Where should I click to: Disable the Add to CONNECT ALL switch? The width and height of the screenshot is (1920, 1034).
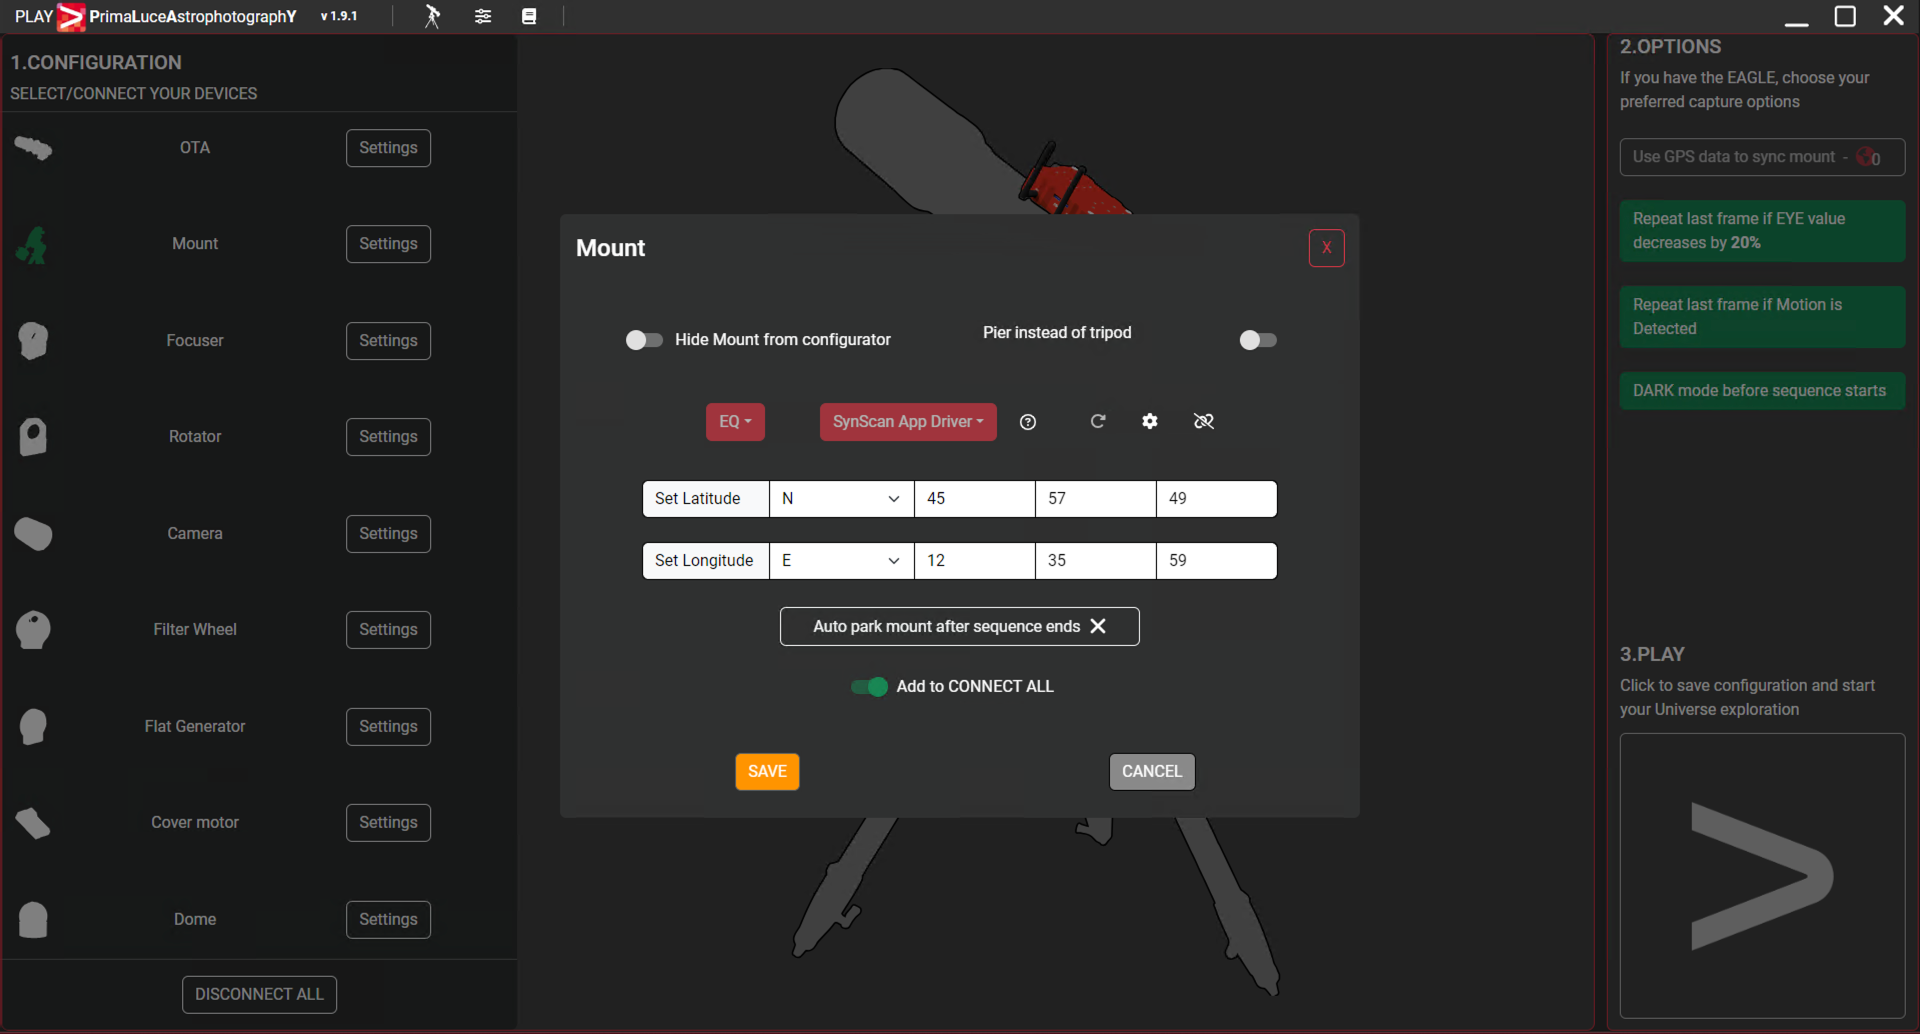[x=869, y=687]
